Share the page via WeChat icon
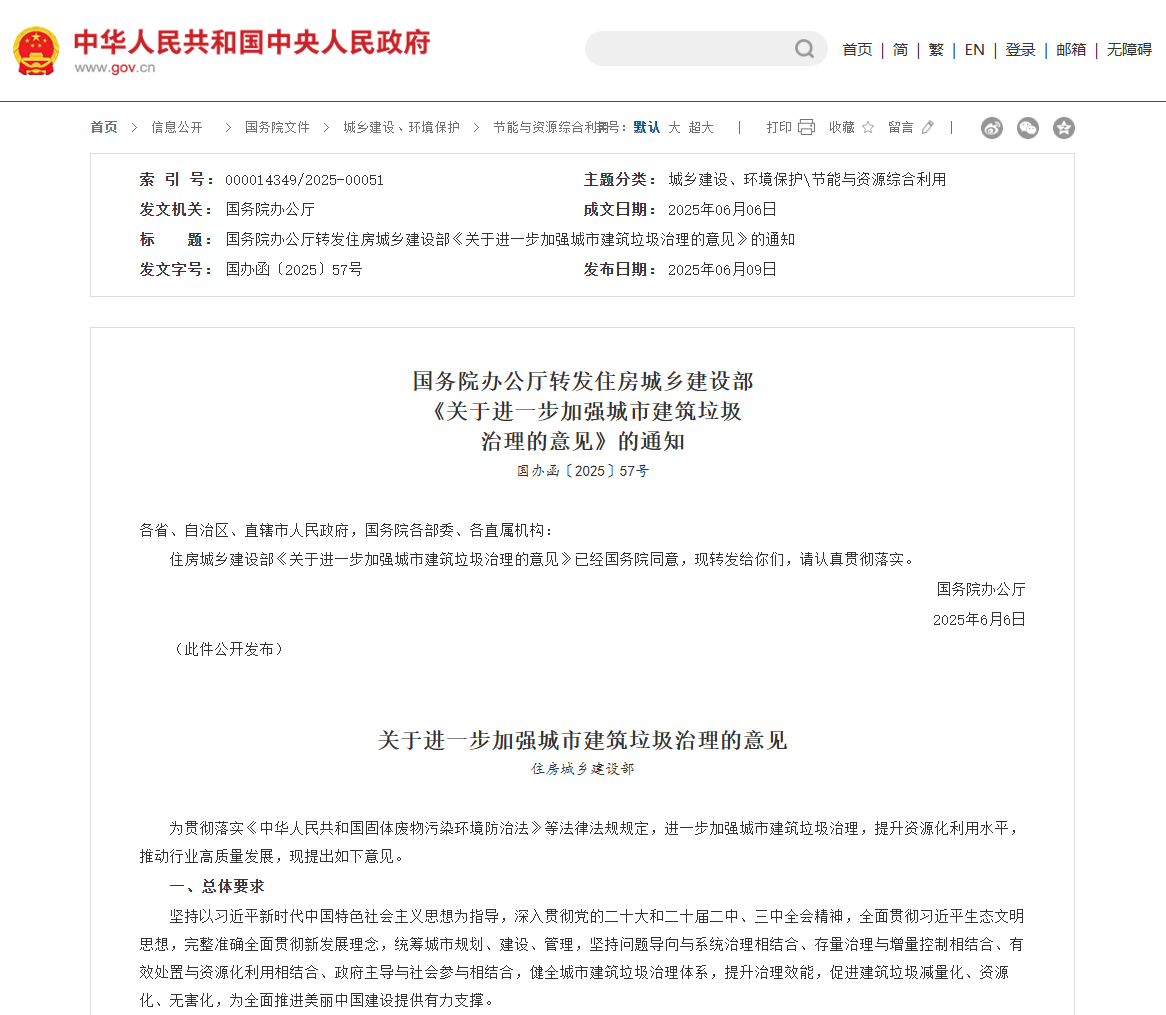Image resolution: width=1166 pixels, height=1015 pixels. tap(1028, 128)
